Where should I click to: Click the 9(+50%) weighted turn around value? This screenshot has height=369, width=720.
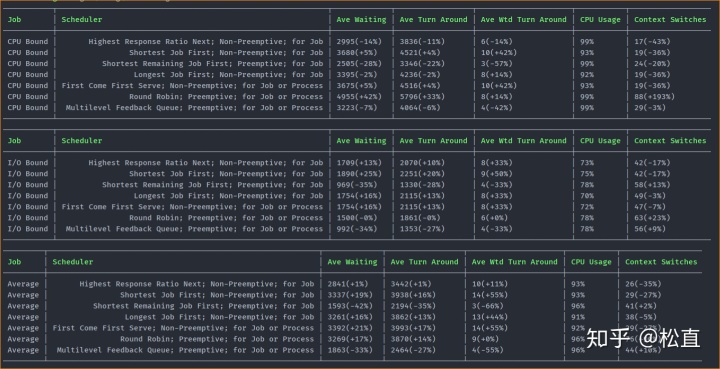pyautogui.click(x=496, y=174)
